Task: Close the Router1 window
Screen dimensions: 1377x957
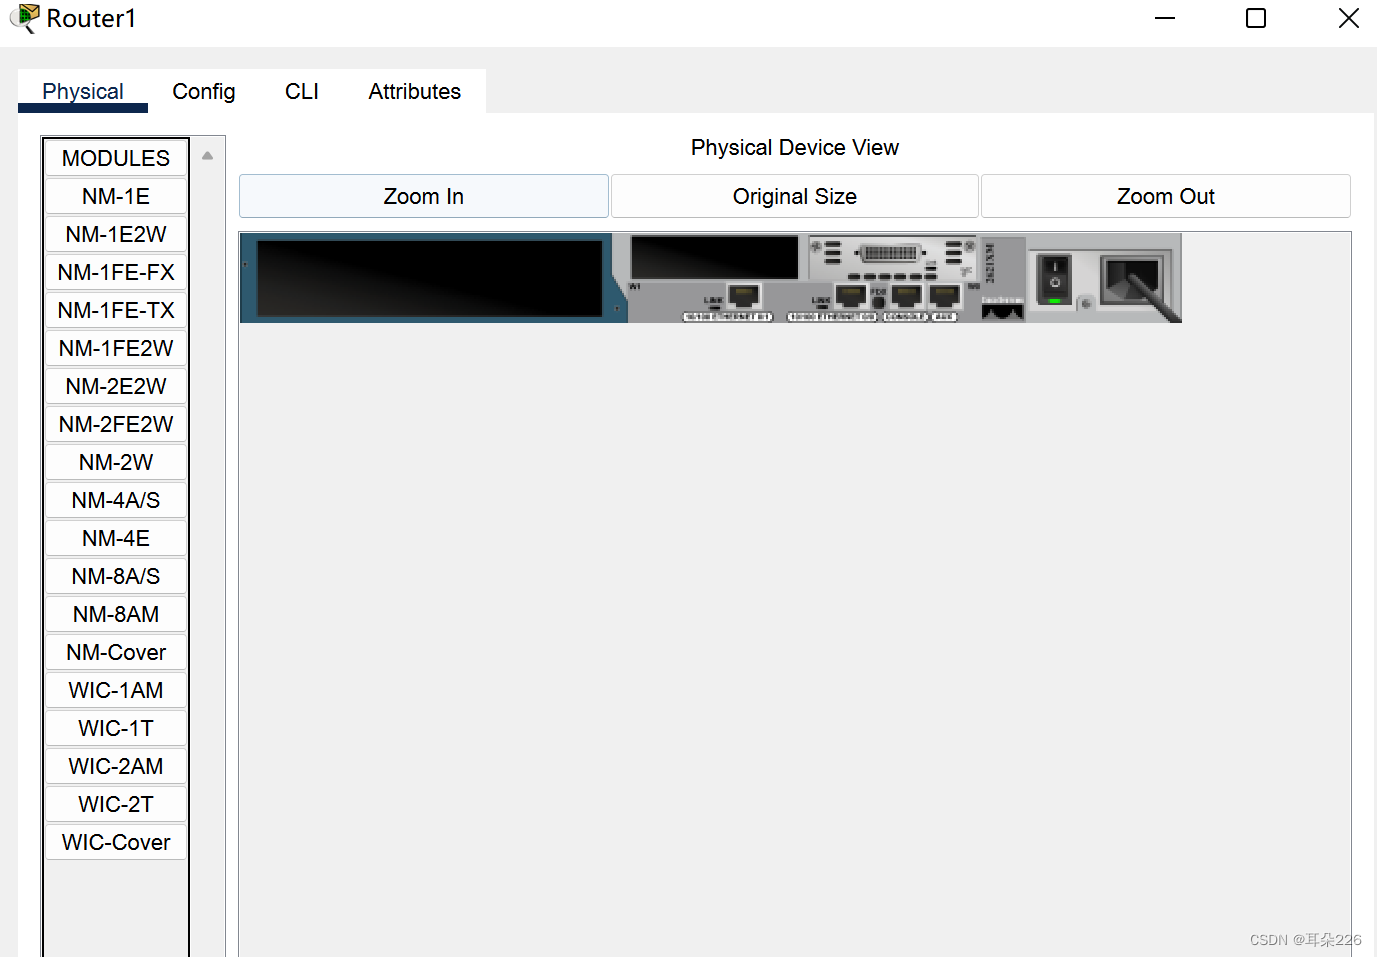Action: pyautogui.click(x=1348, y=18)
